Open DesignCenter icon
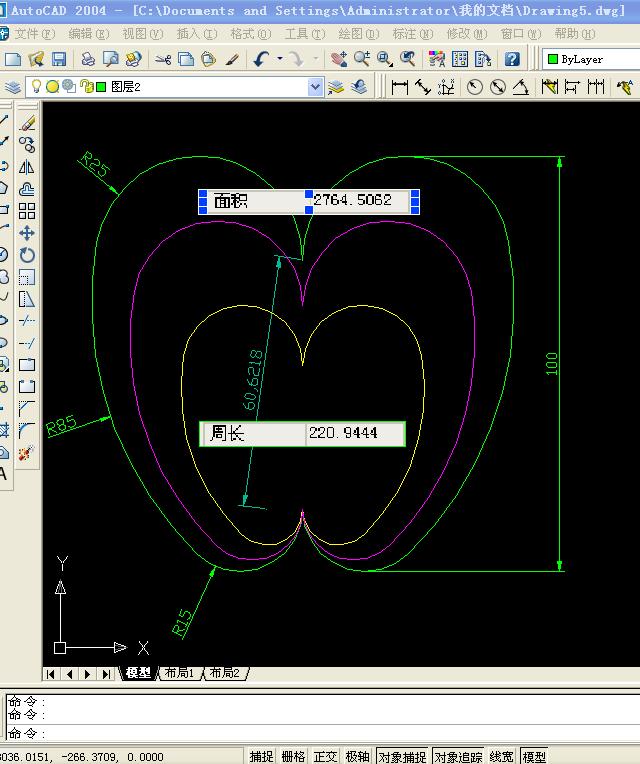640x764 pixels. [460, 59]
